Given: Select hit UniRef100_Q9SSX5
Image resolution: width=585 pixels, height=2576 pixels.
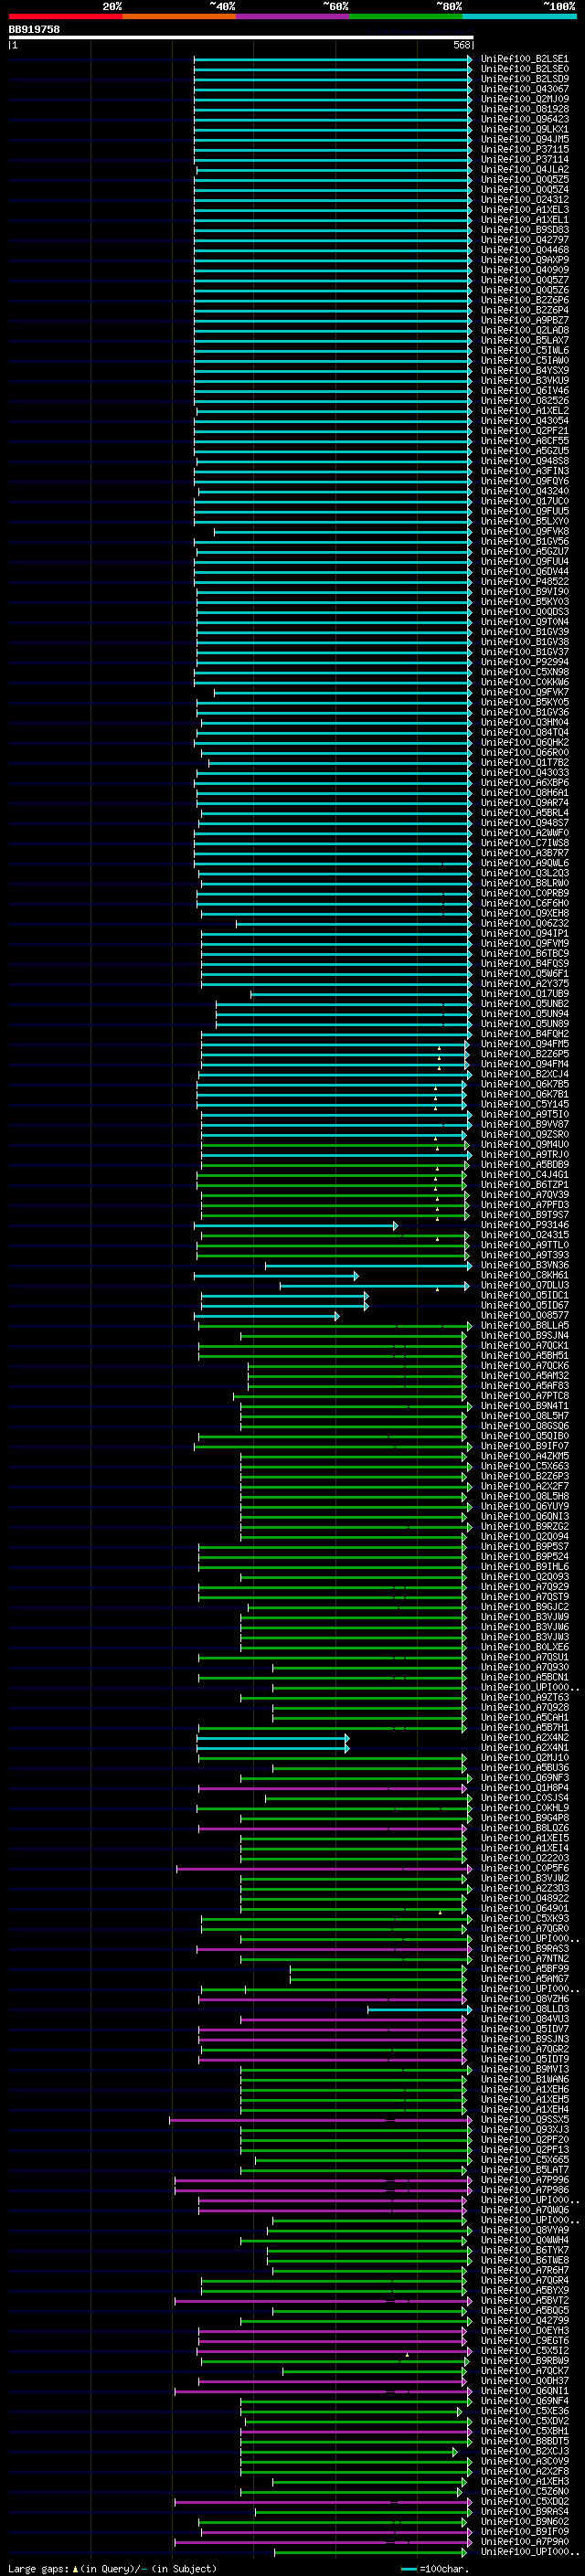Looking at the screenshot, I should click(524, 2119).
